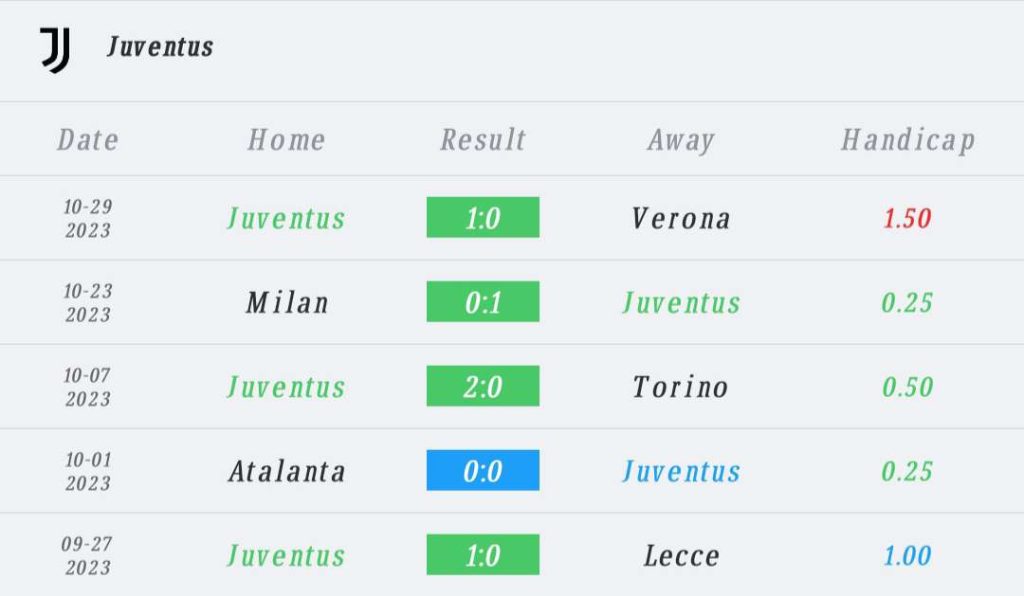Click the Juventus club logo icon
This screenshot has width=1024, height=596.
click(55, 49)
